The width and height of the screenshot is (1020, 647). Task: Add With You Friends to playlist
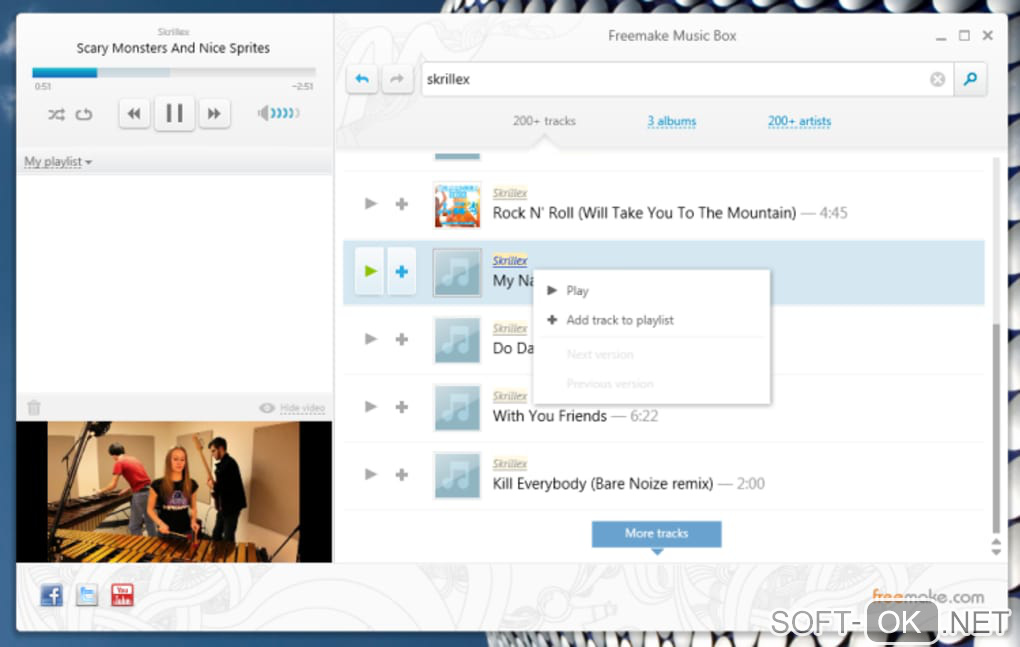pyautogui.click(x=402, y=406)
